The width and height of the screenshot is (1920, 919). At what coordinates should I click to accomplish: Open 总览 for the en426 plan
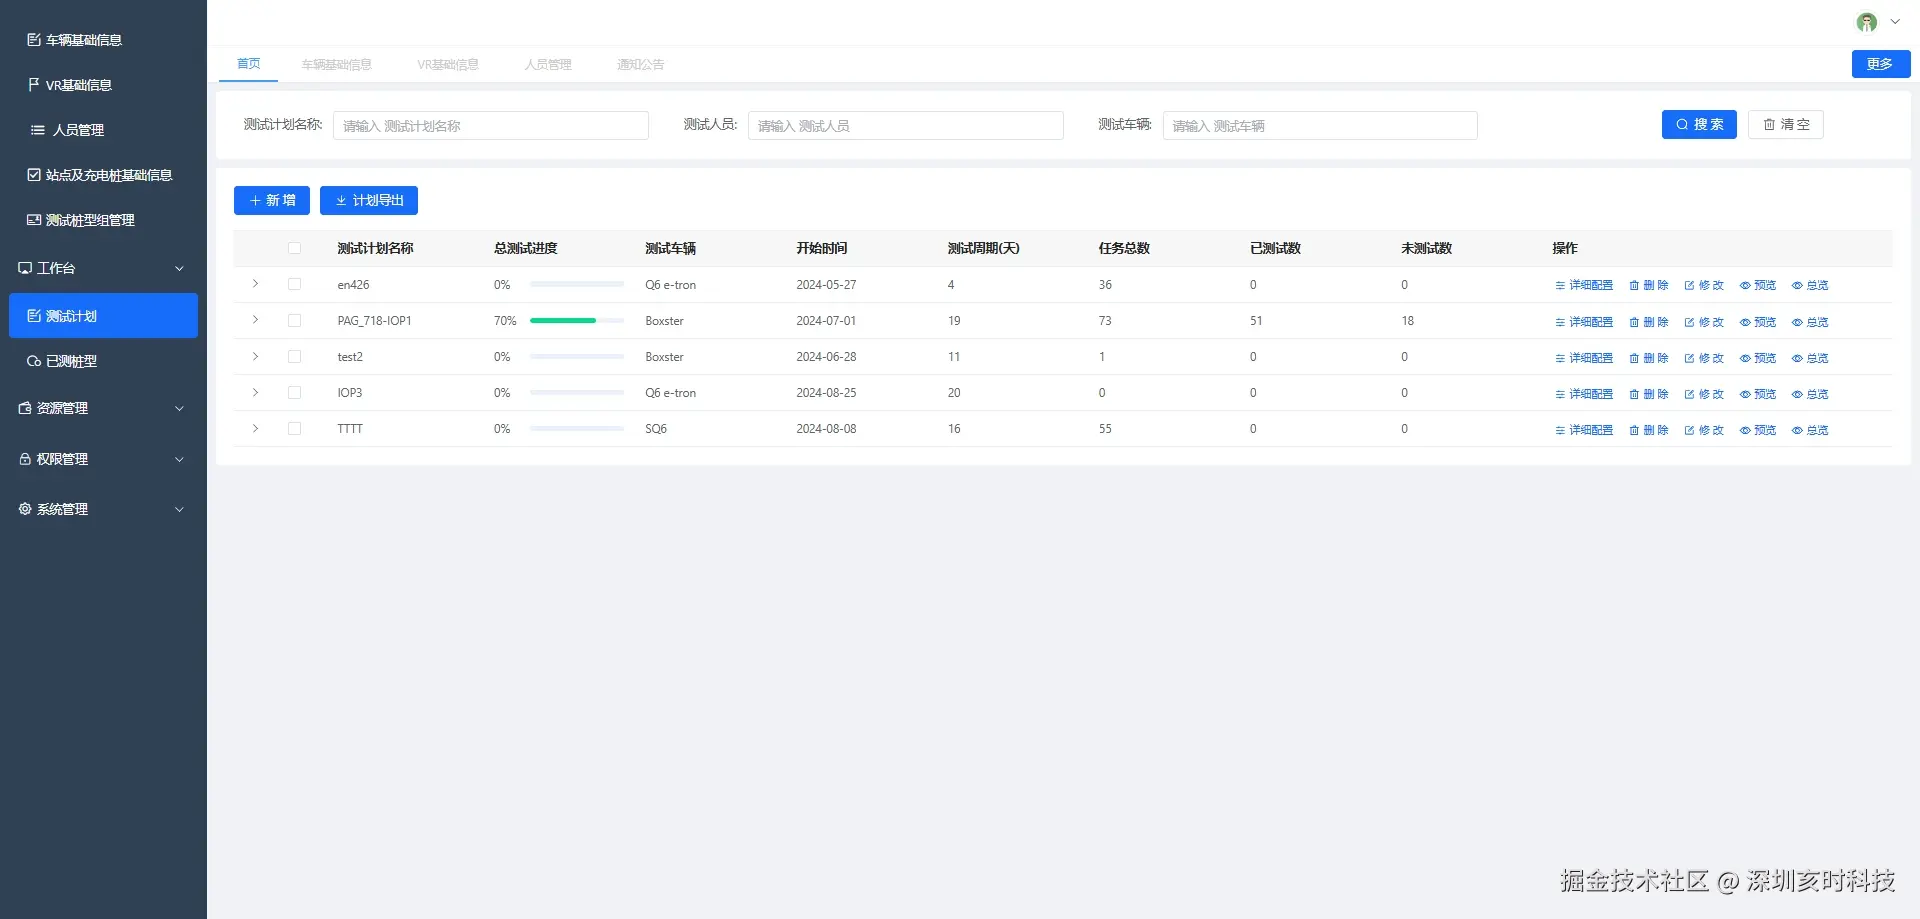coord(1810,285)
